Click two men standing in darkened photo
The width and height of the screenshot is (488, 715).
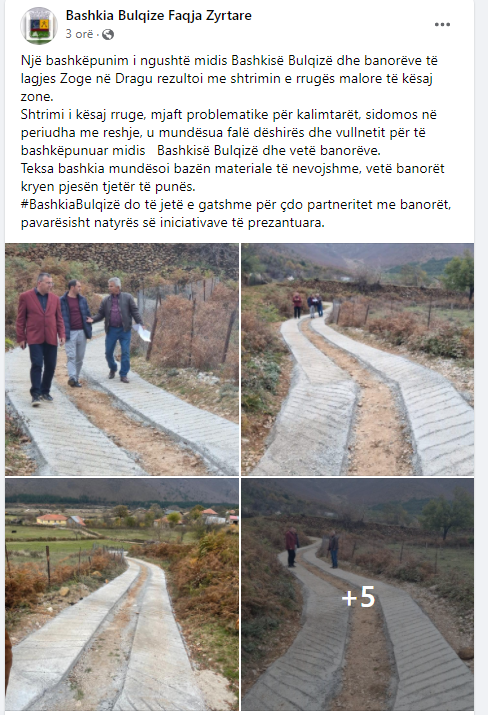click(312, 547)
